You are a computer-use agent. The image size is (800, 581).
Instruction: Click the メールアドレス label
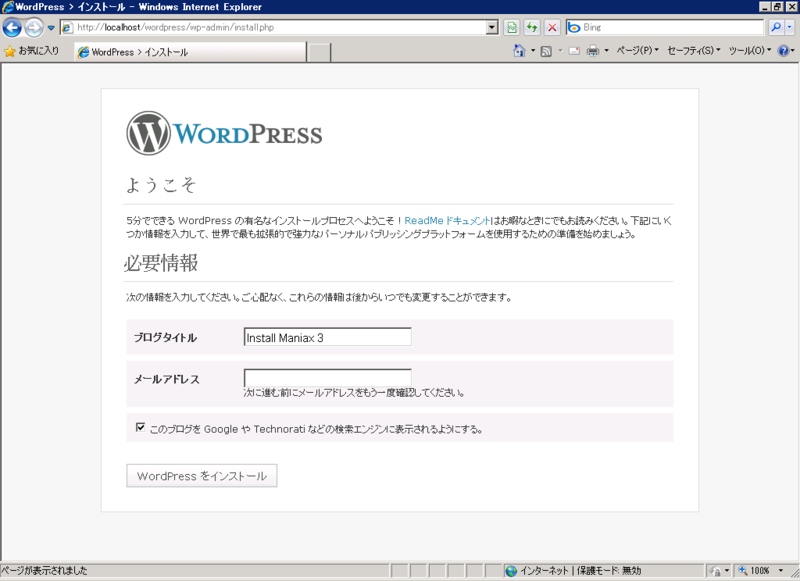[166, 379]
